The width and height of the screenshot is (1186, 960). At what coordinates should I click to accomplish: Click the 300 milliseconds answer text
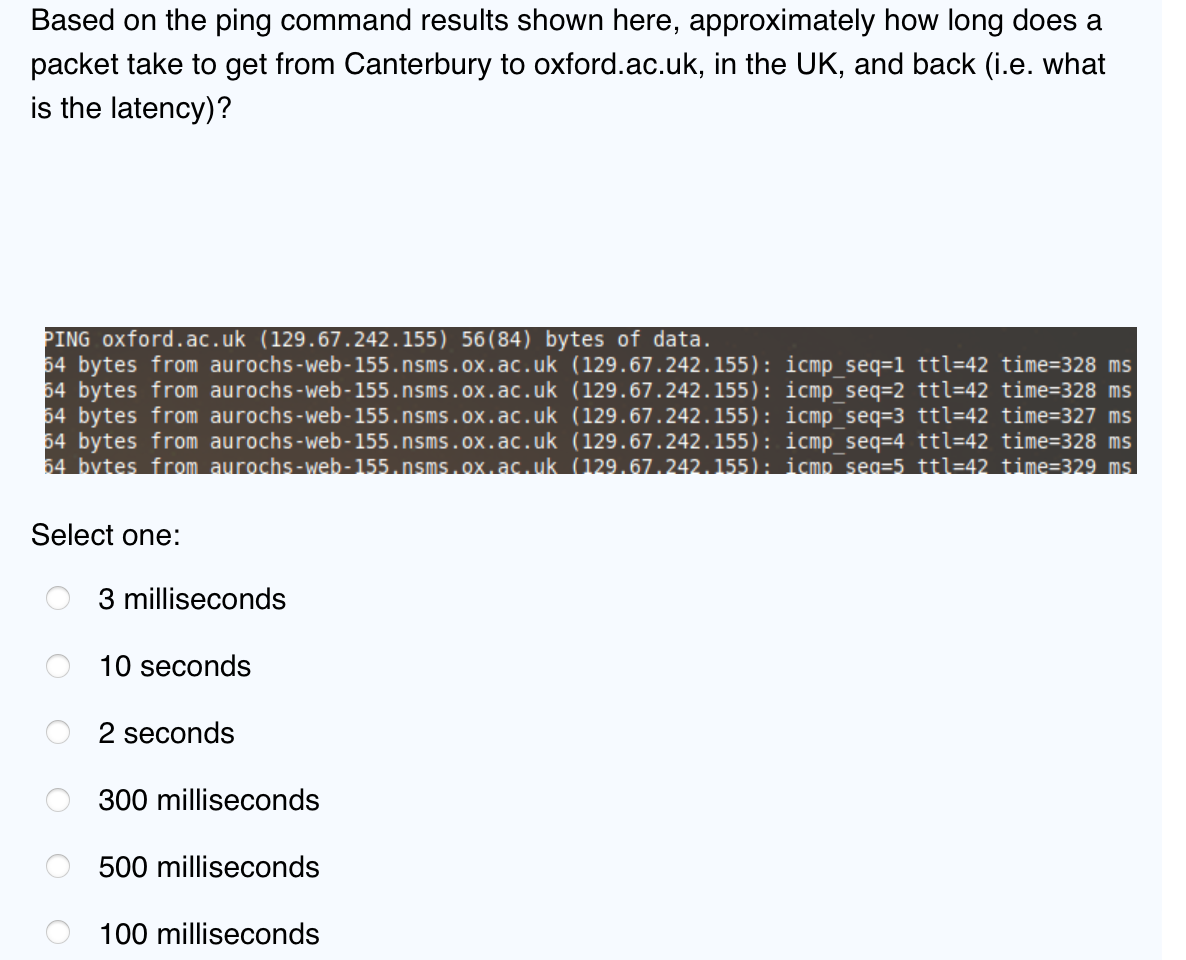pos(208,799)
